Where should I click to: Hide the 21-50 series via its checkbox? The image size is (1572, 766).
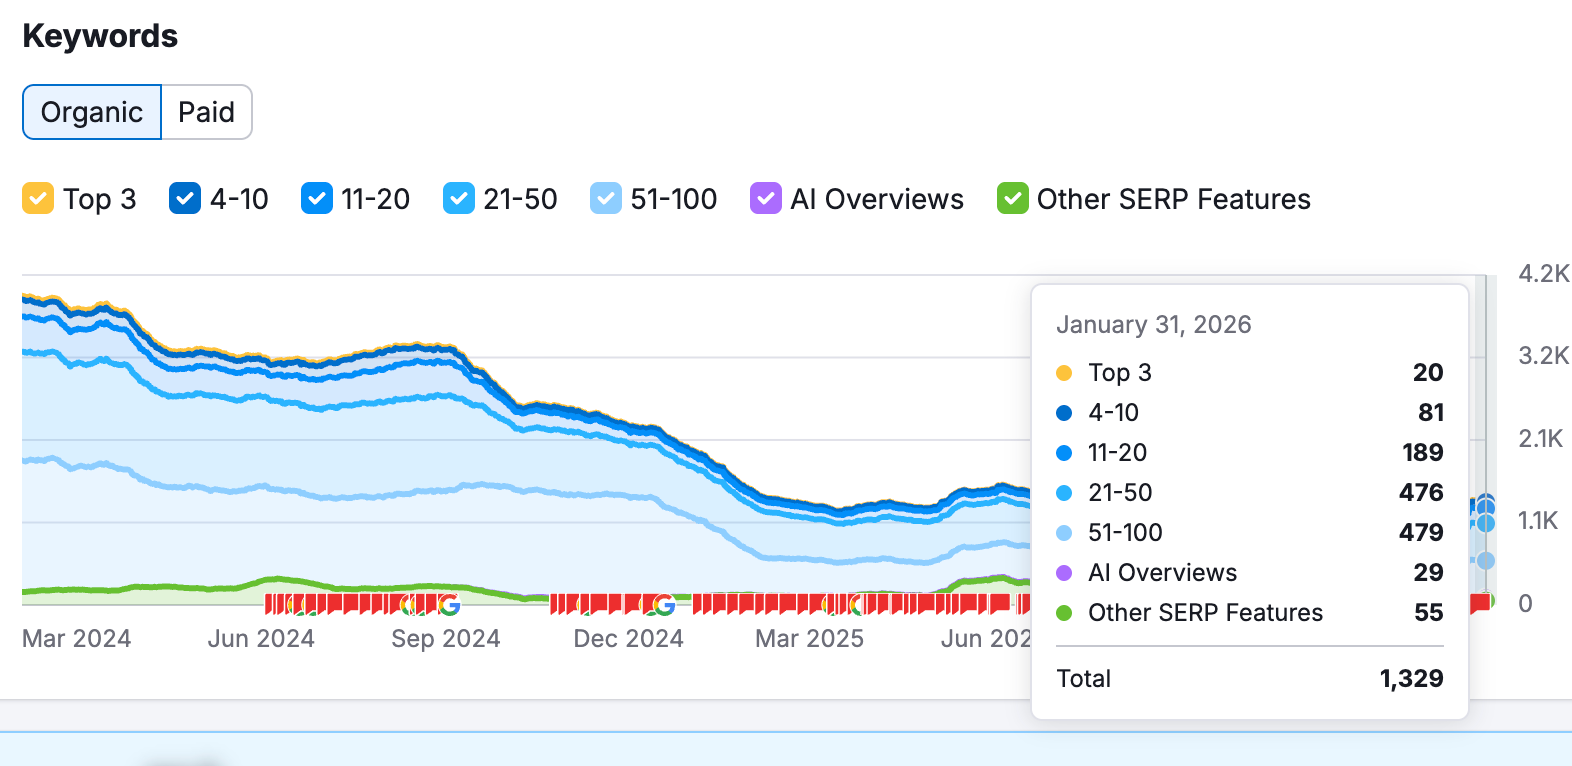459,199
